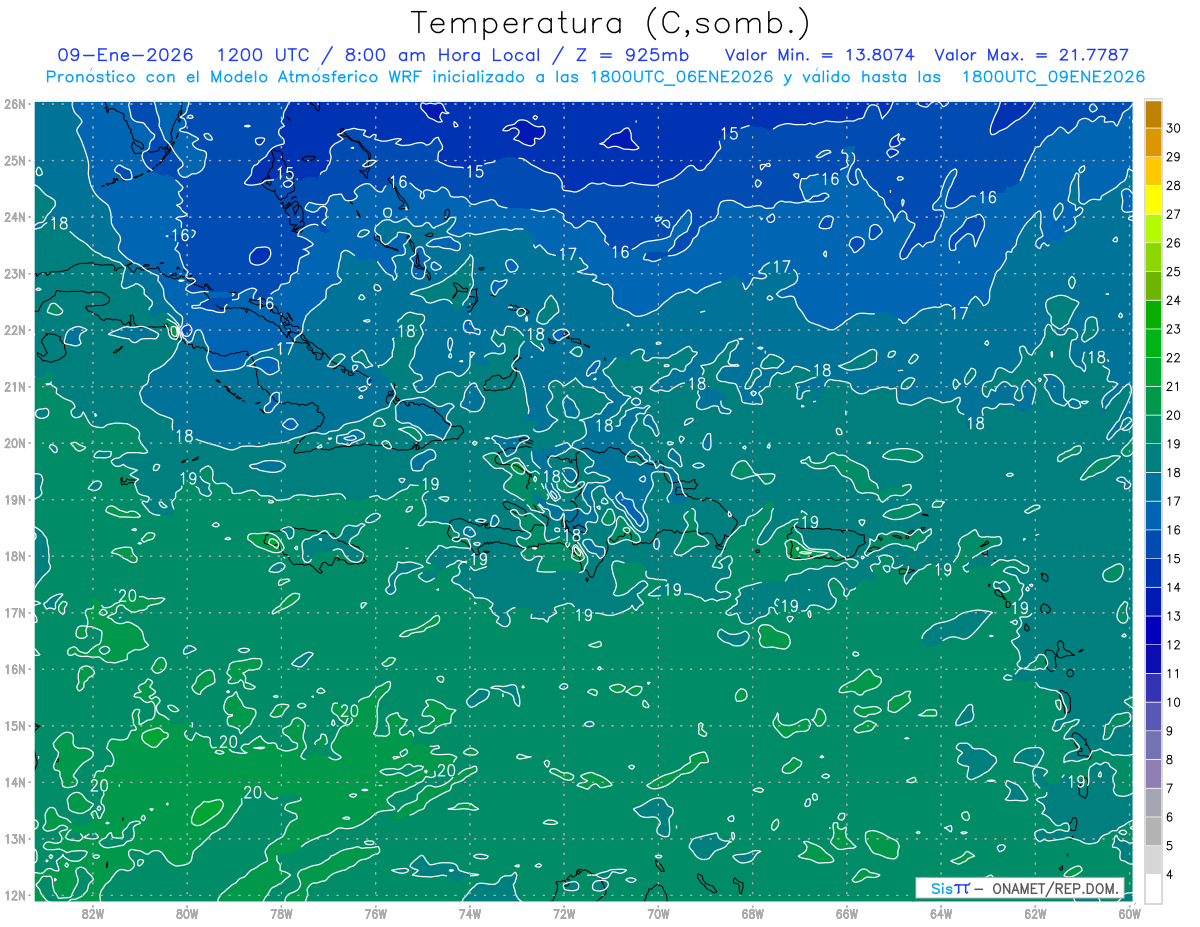Click the '80W' longitude label

coord(186,913)
